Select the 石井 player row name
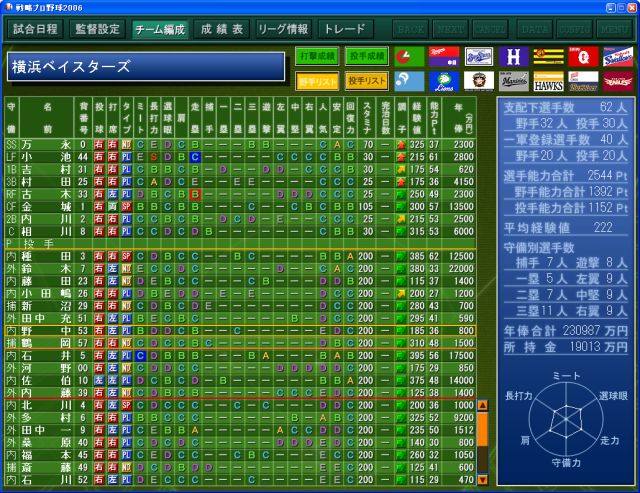 pos(47,356)
